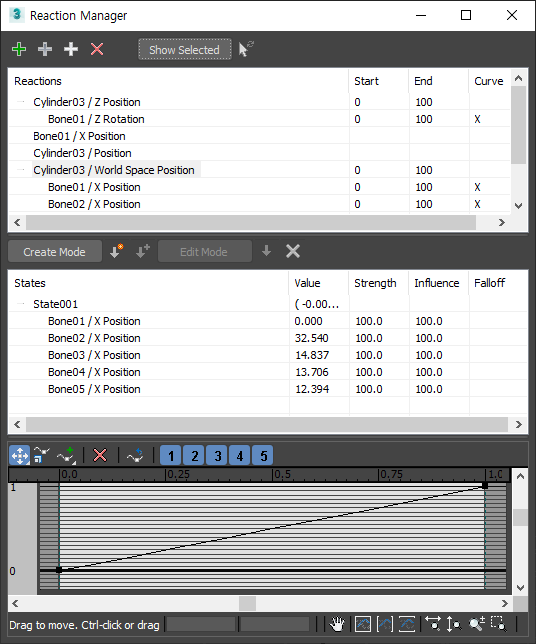Select the Pan hand tool

click(x=337, y=624)
